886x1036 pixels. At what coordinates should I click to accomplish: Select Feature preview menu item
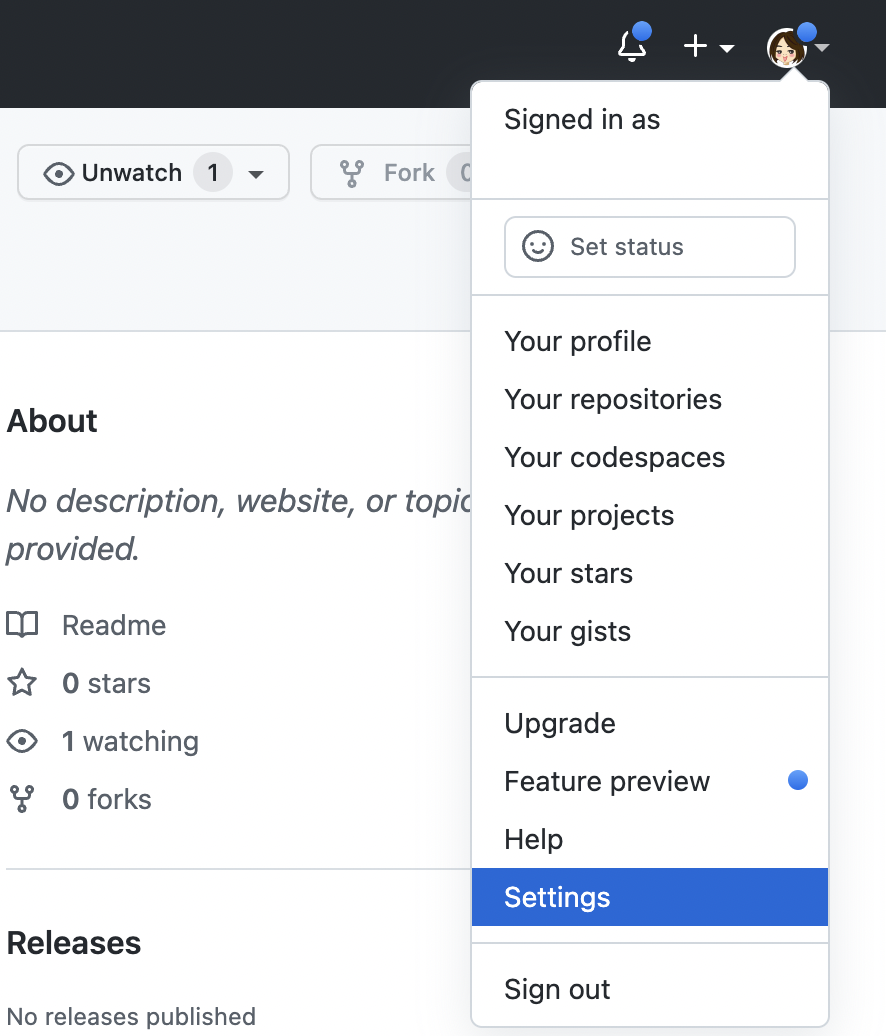pyautogui.click(x=607, y=782)
